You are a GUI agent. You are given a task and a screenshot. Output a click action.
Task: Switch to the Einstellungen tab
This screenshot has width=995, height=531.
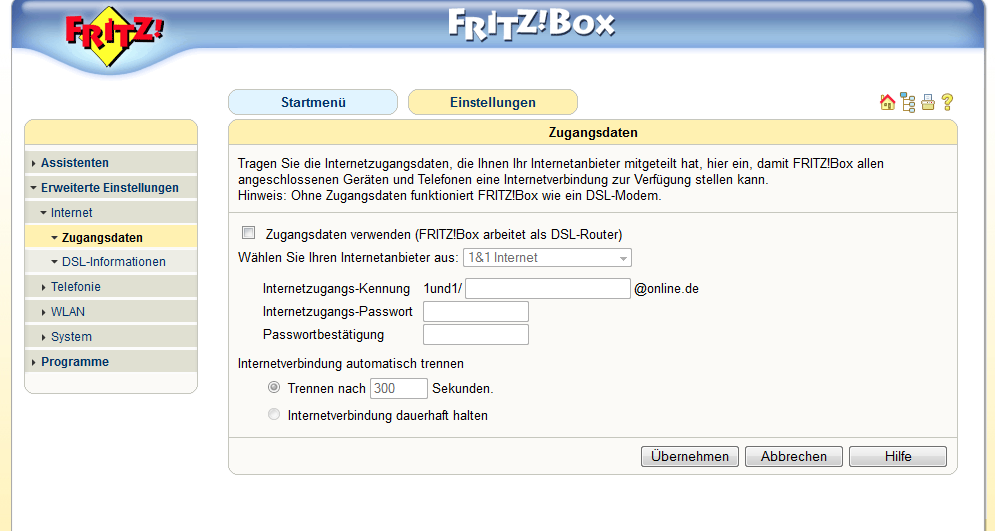[492, 102]
